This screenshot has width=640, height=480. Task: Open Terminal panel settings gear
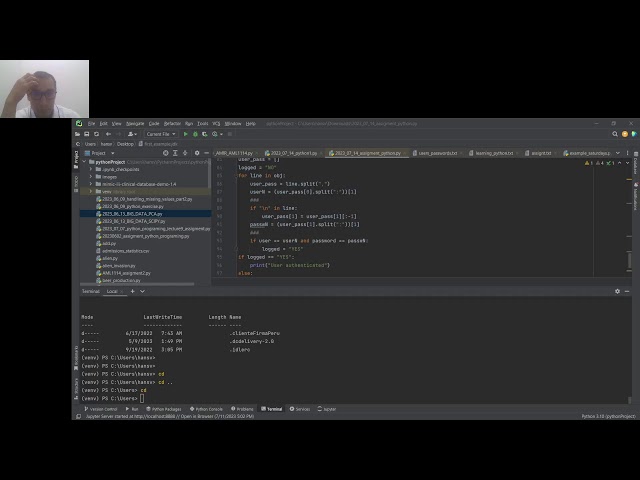(x=617, y=291)
